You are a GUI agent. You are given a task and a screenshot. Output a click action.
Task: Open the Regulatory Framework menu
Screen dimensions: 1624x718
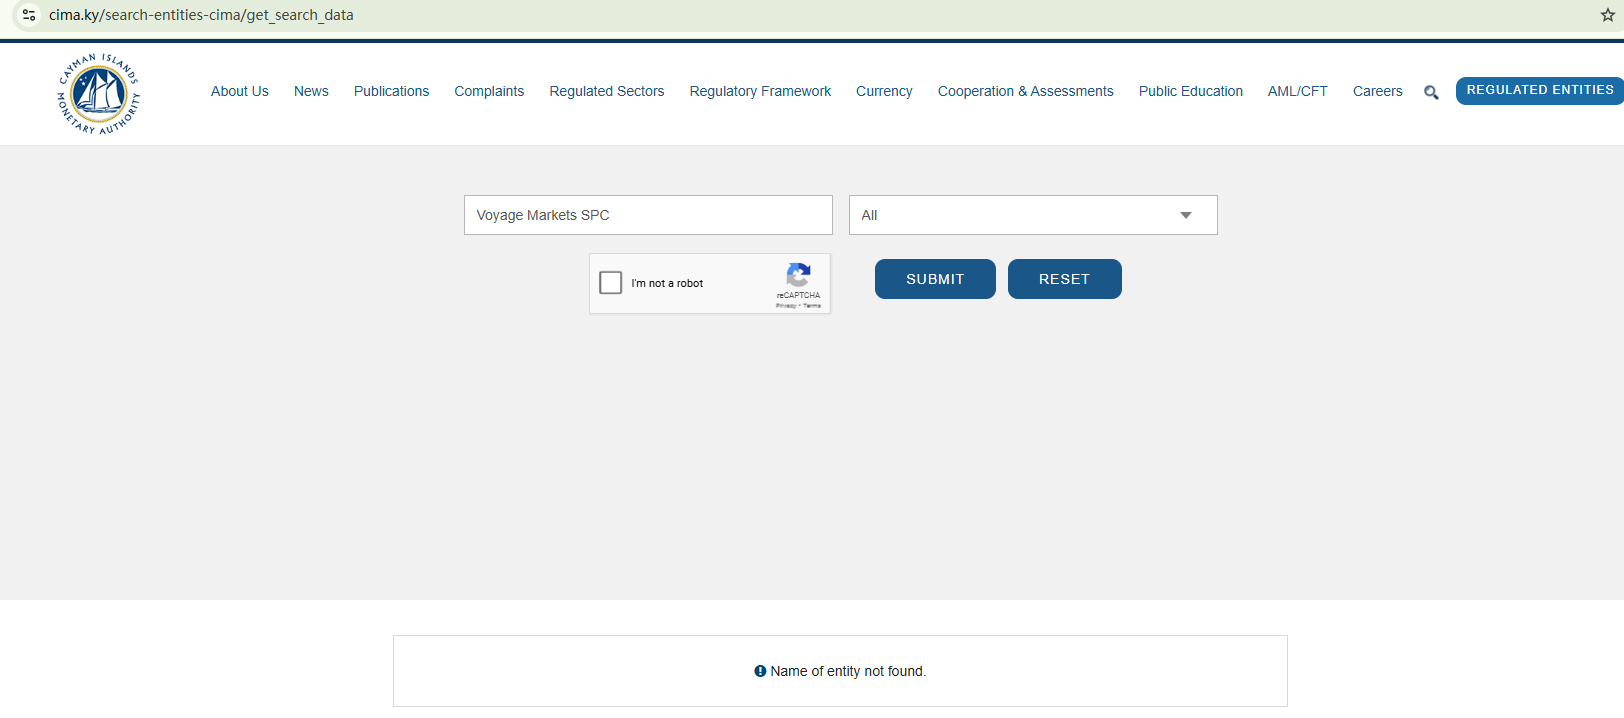click(x=760, y=91)
